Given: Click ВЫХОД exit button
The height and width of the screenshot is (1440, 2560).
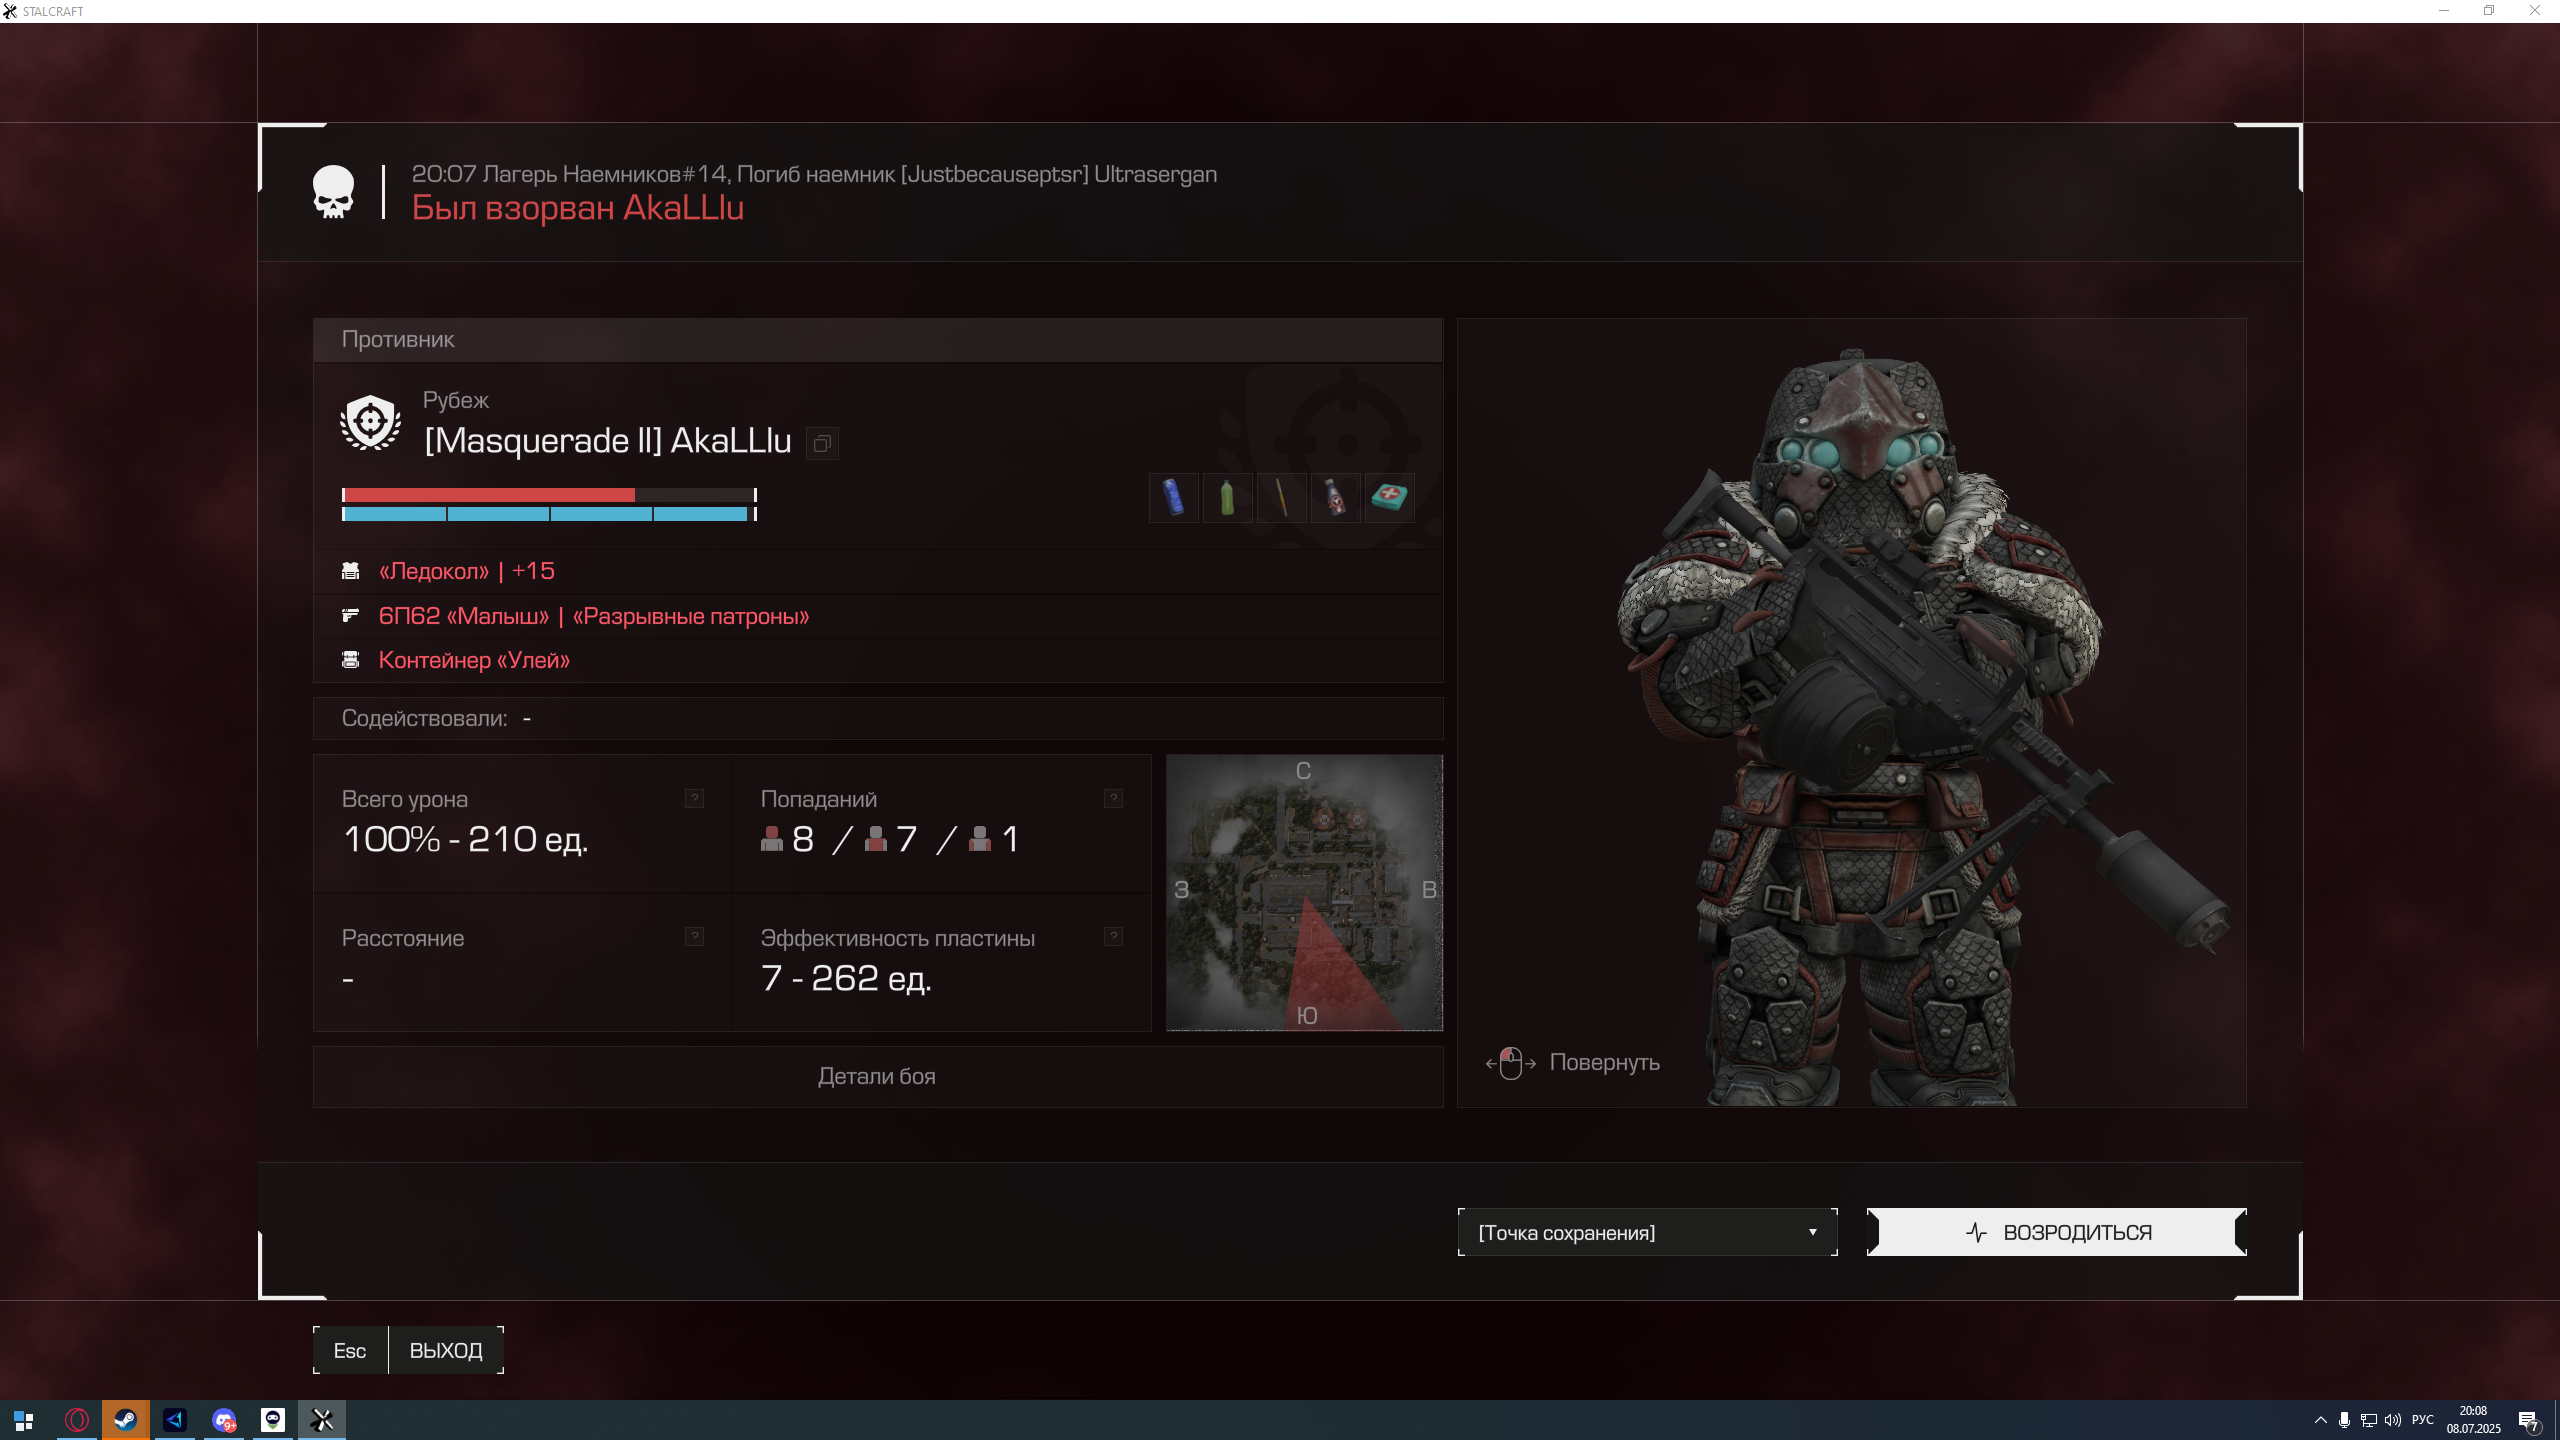Looking at the screenshot, I should 446,1351.
